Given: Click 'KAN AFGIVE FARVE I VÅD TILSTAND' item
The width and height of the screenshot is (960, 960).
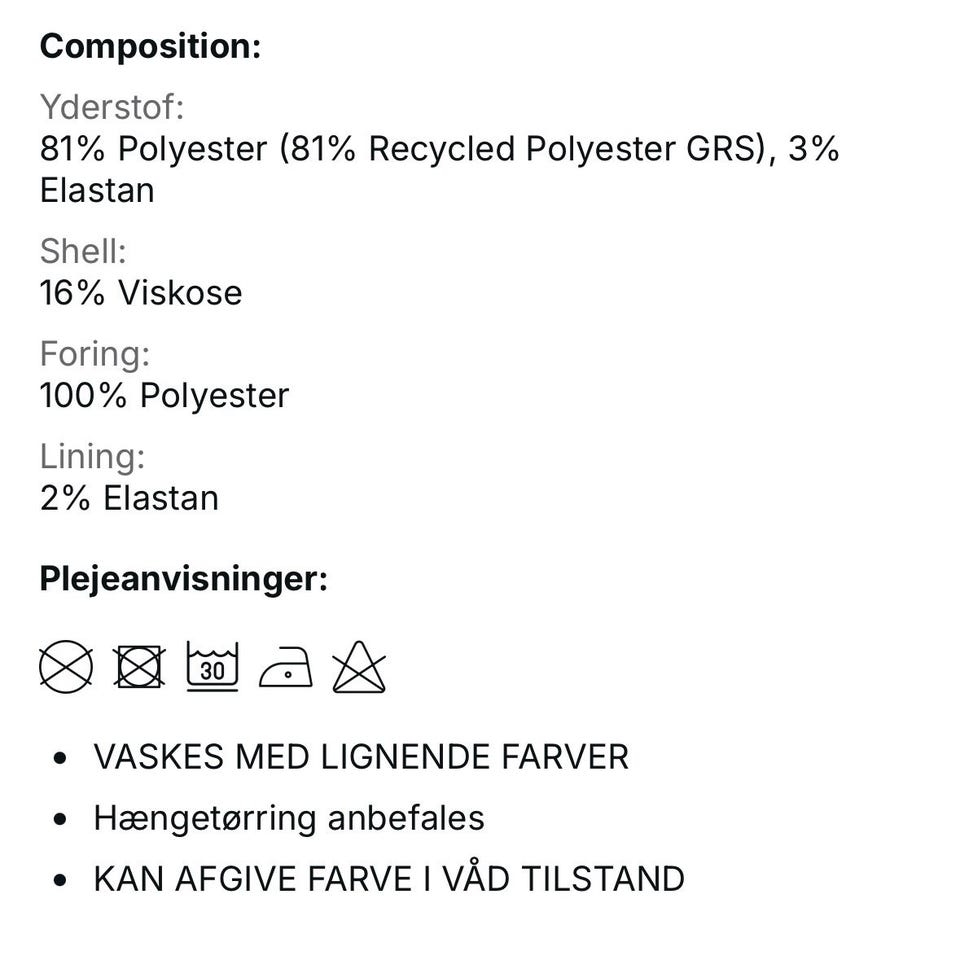Looking at the screenshot, I should pyautogui.click(x=389, y=879).
